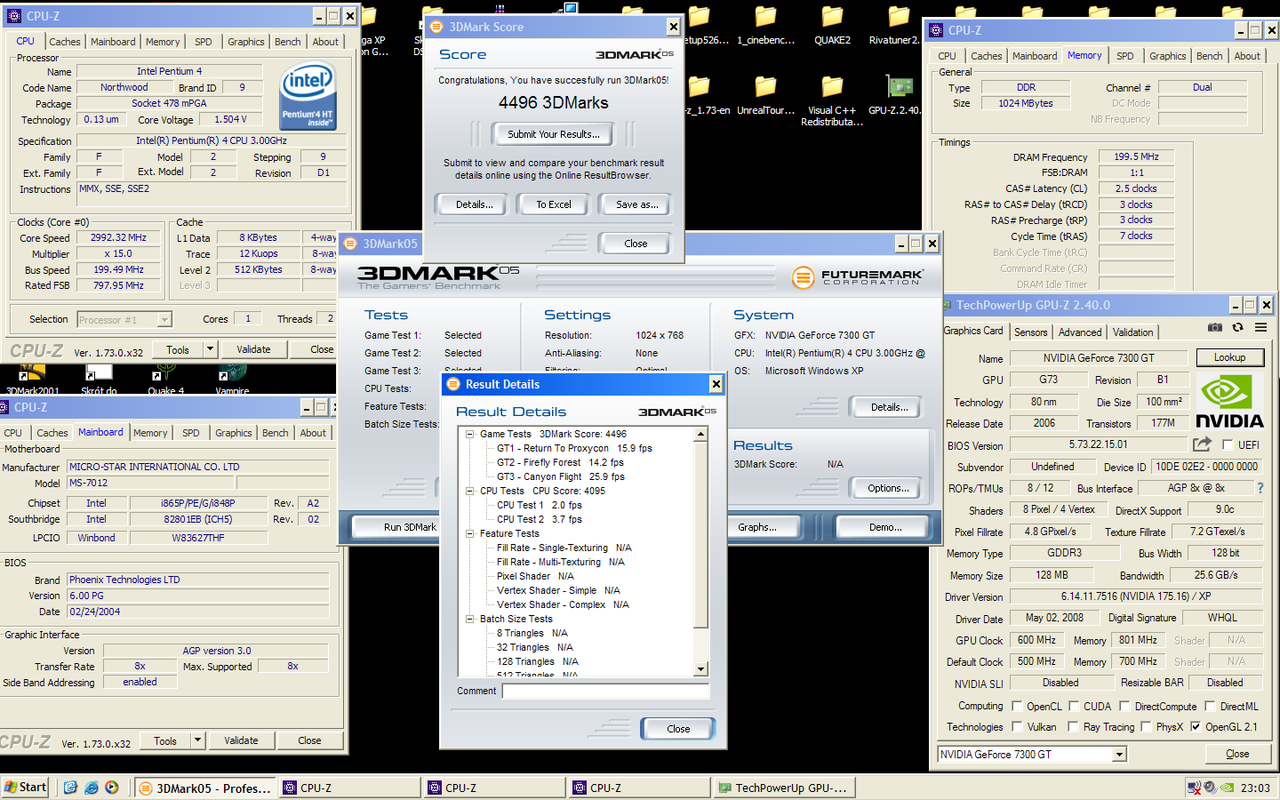
Task: Click the Save as button
Action: click(x=637, y=204)
